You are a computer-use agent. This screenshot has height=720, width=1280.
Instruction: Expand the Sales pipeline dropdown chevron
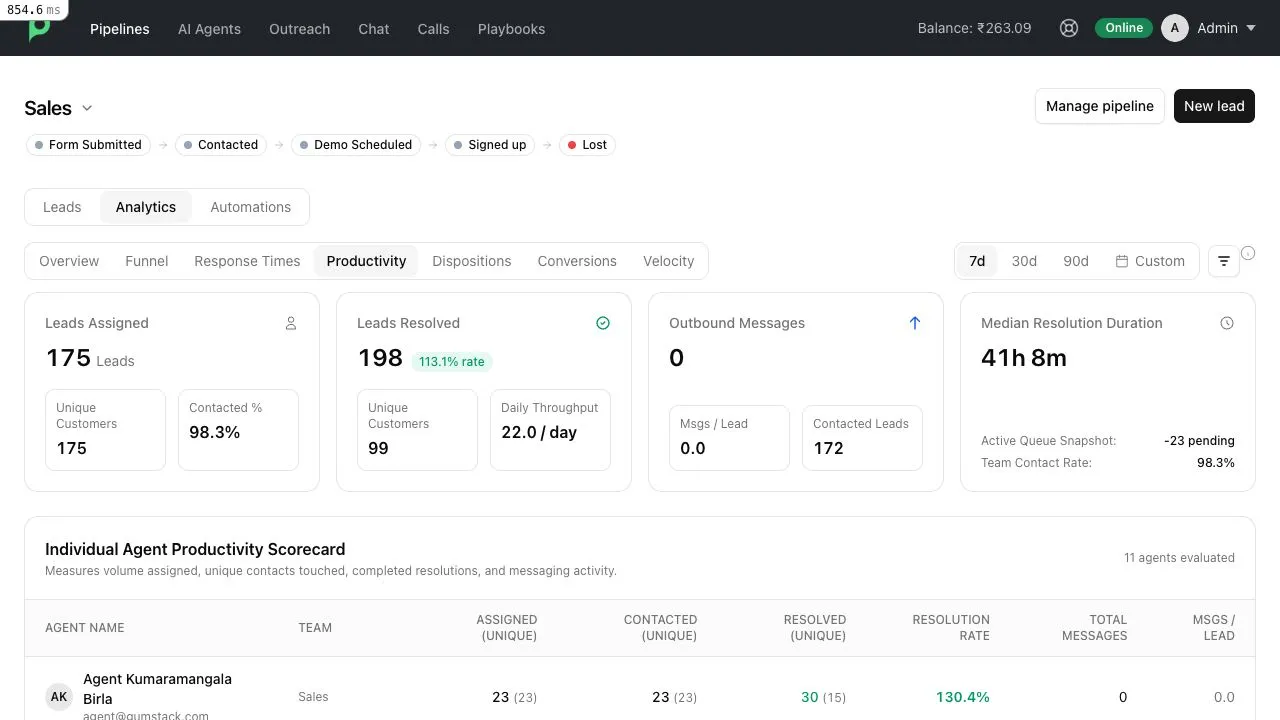pos(87,108)
